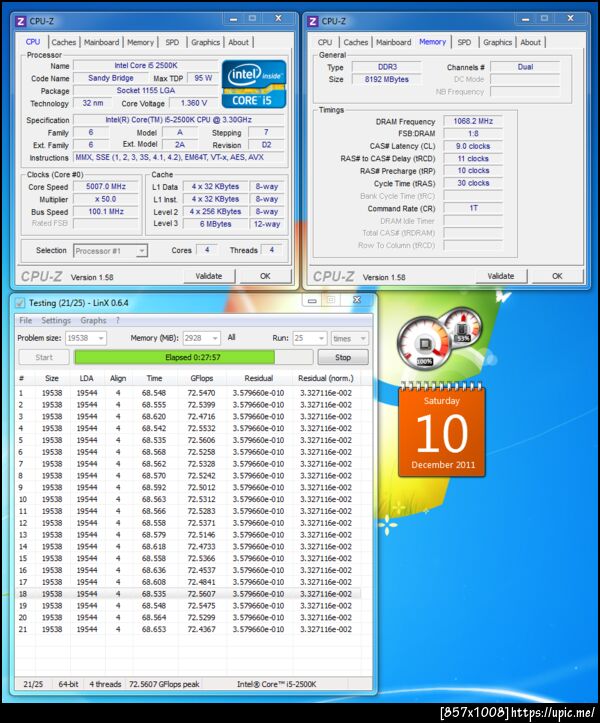Select result row 1 with time 68.548
This screenshot has width=600, height=723.
pyautogui.click(x=188, y=393)
